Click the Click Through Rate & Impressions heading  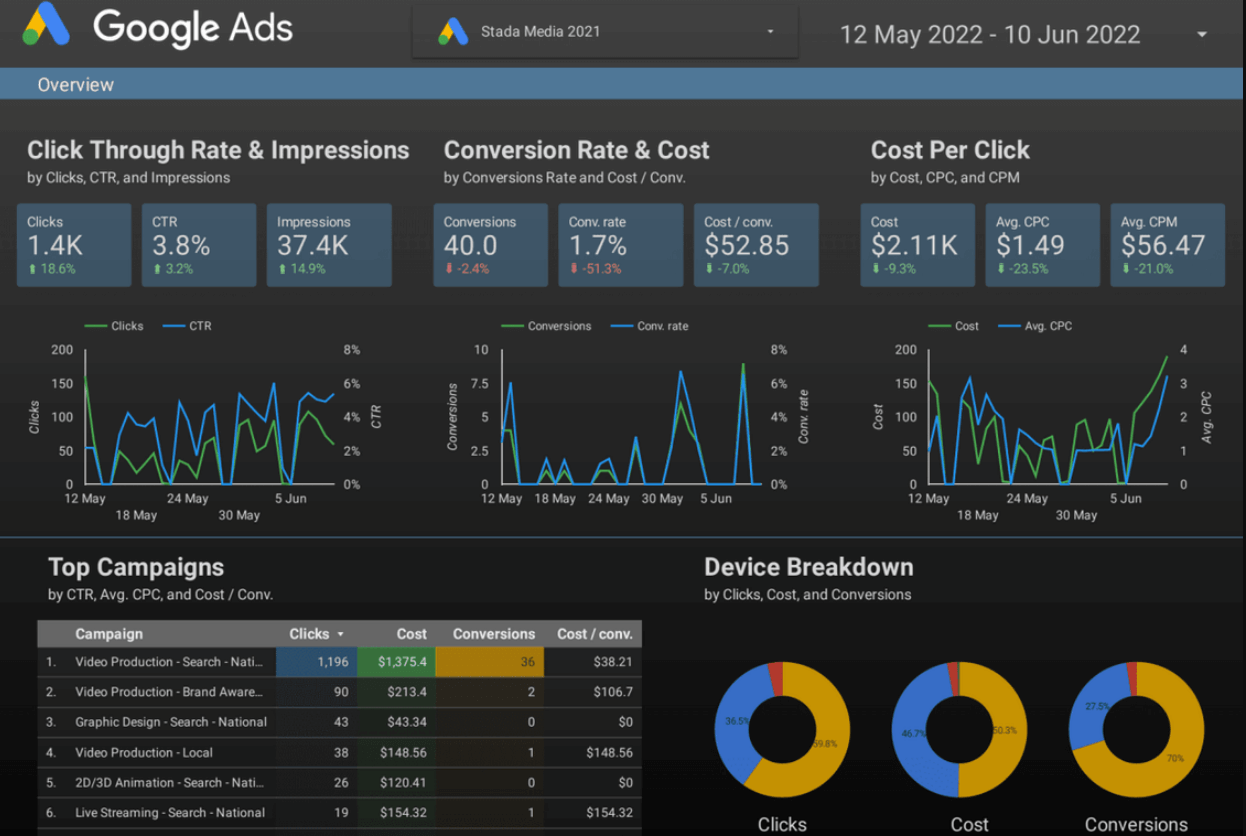pyautogui.click(x=218, y=150)
